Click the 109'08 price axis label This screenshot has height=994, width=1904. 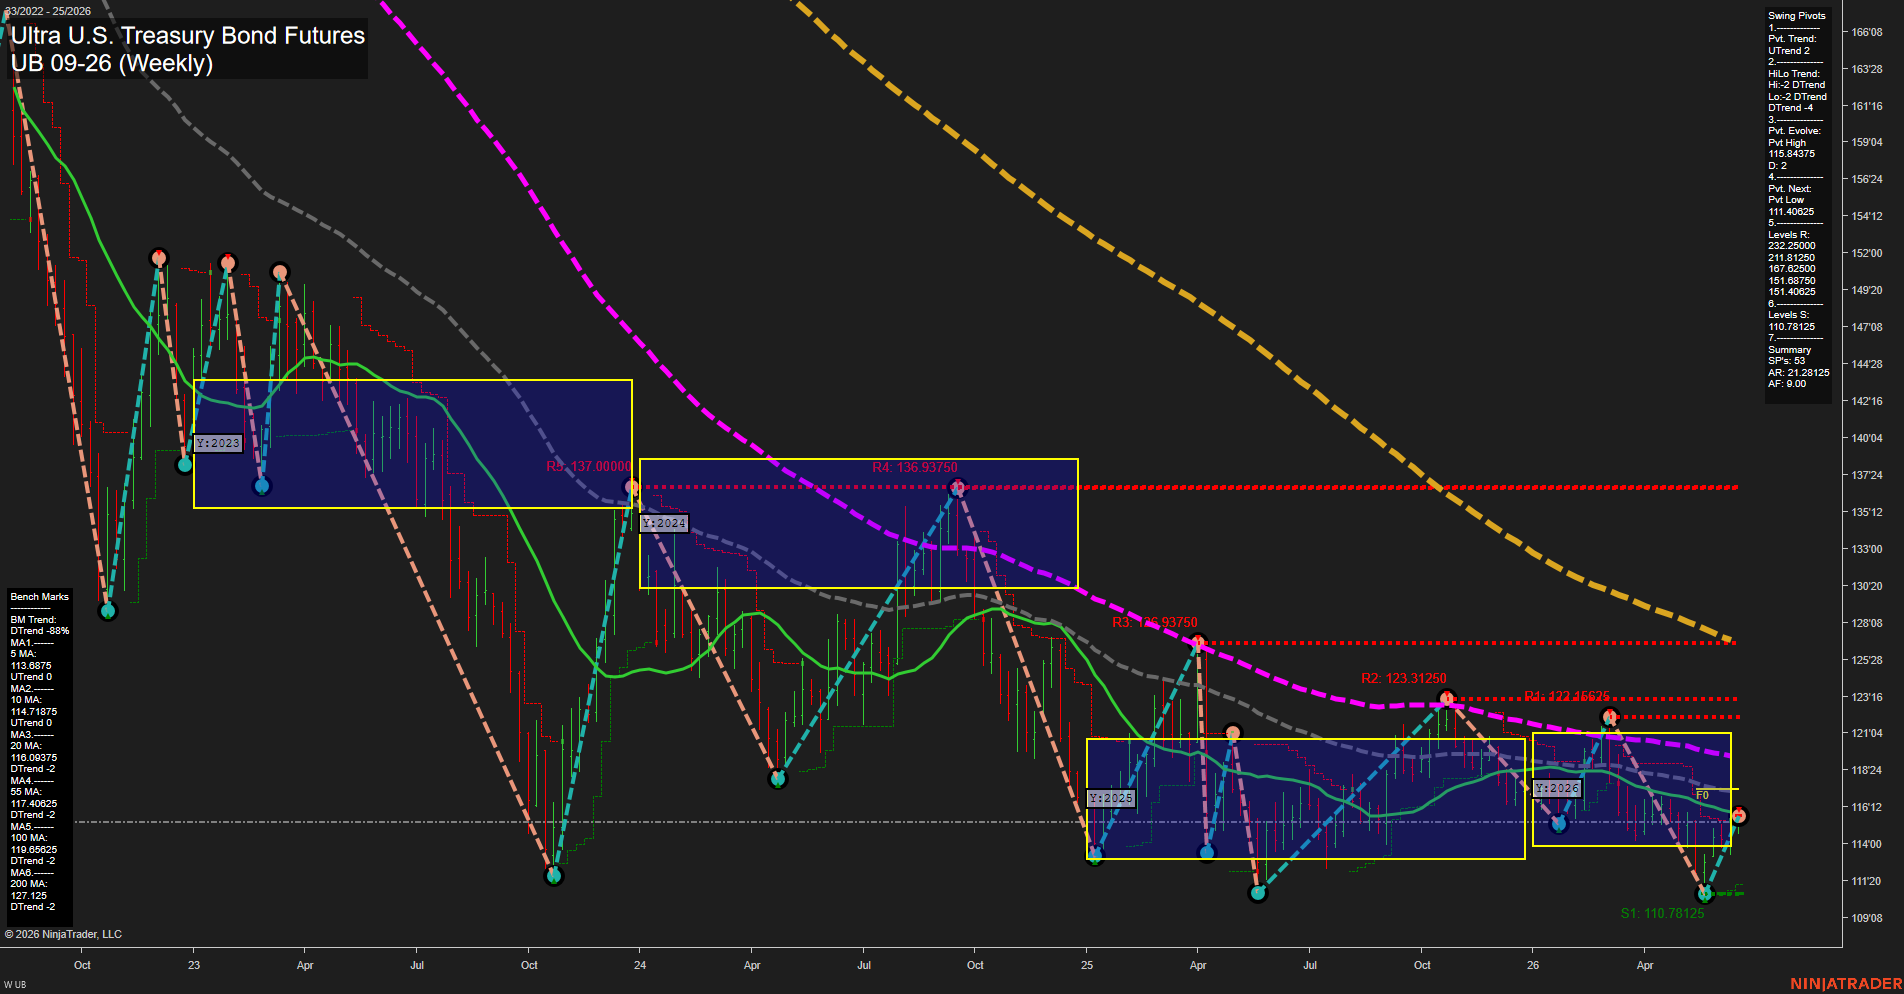coord(1866,918)
